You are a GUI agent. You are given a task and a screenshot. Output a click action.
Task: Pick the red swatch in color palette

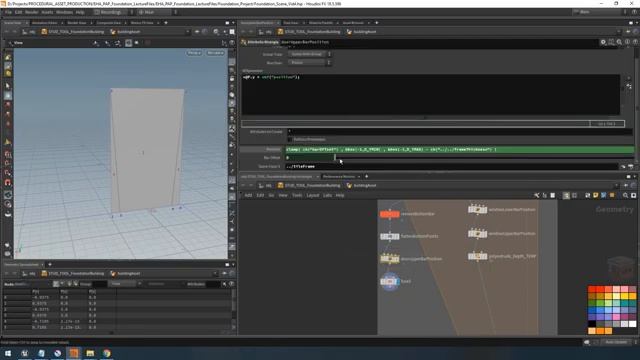(591, 289)
